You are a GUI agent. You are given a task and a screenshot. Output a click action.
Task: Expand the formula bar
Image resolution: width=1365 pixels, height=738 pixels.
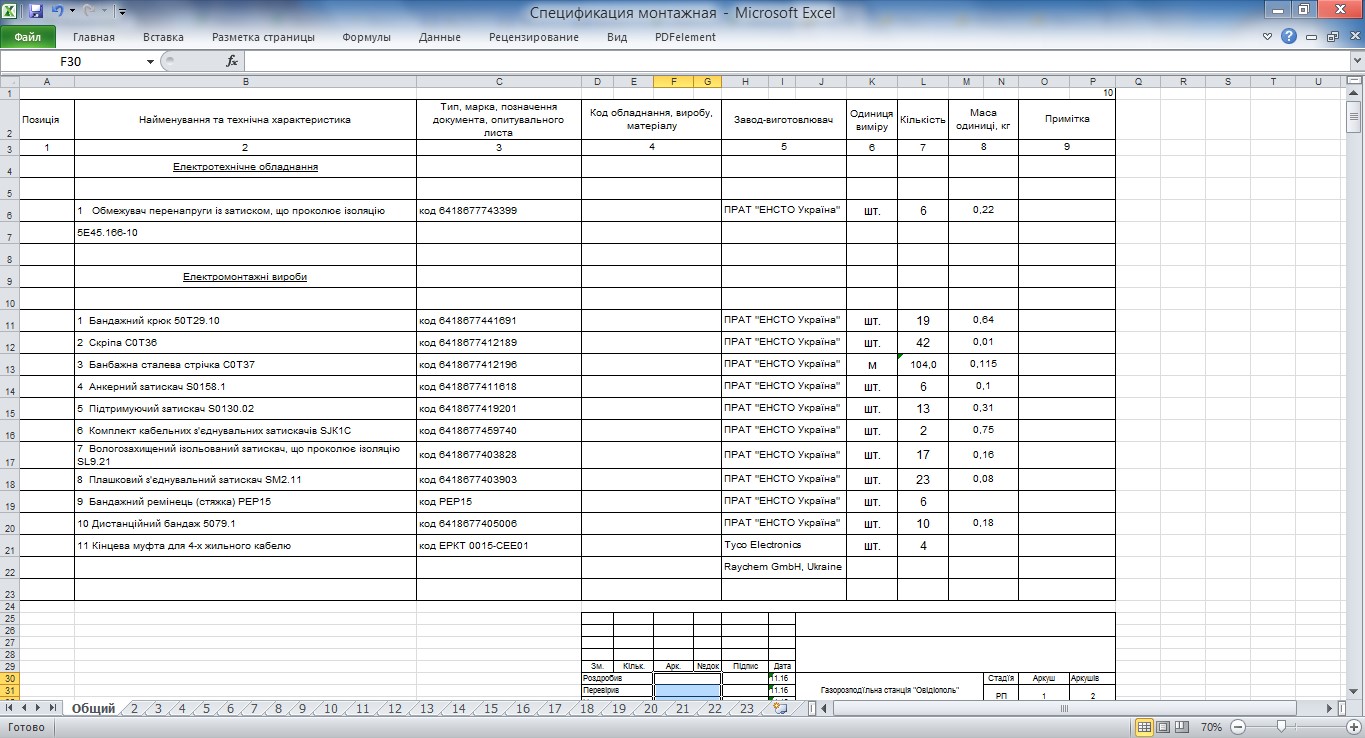1355,61
